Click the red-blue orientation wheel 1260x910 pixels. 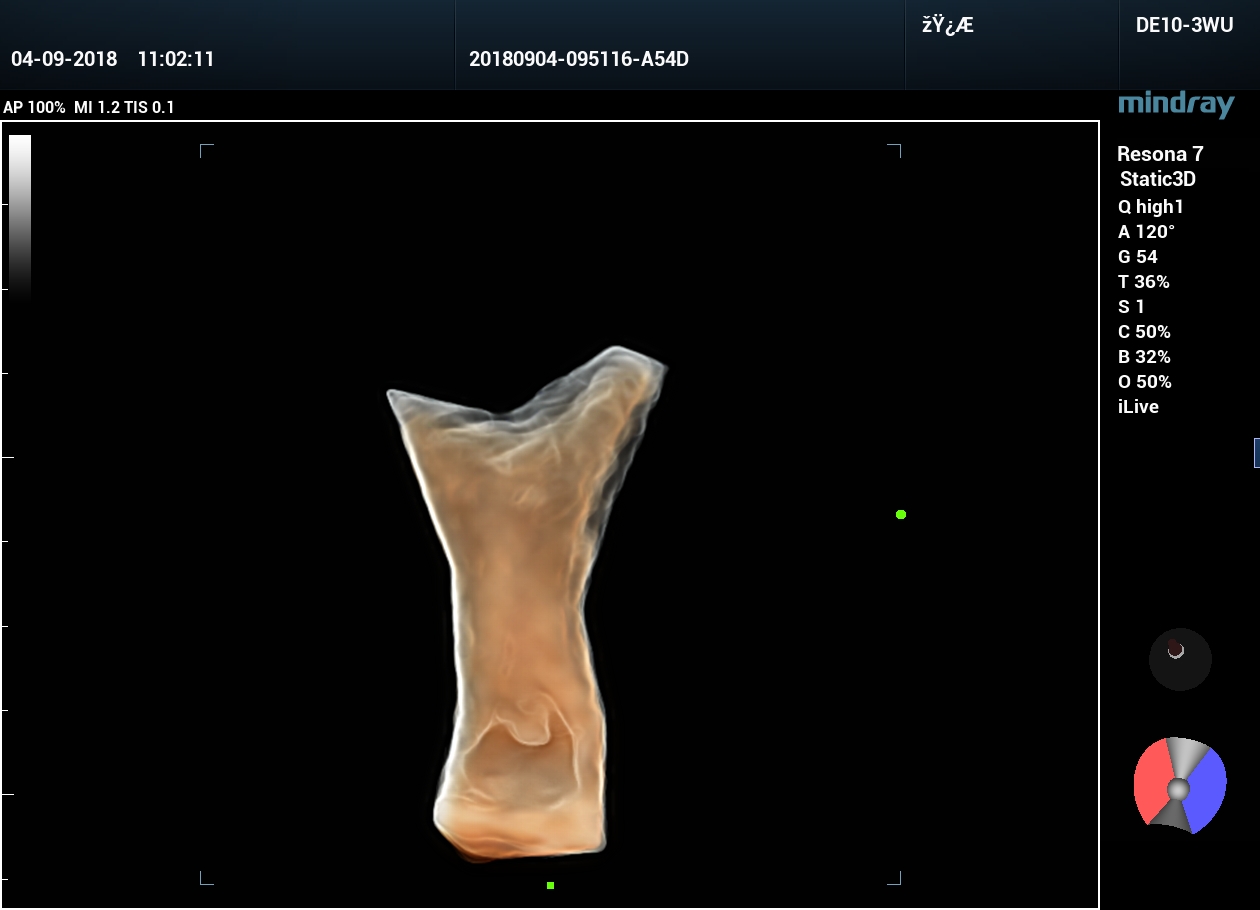[1180, 787]
